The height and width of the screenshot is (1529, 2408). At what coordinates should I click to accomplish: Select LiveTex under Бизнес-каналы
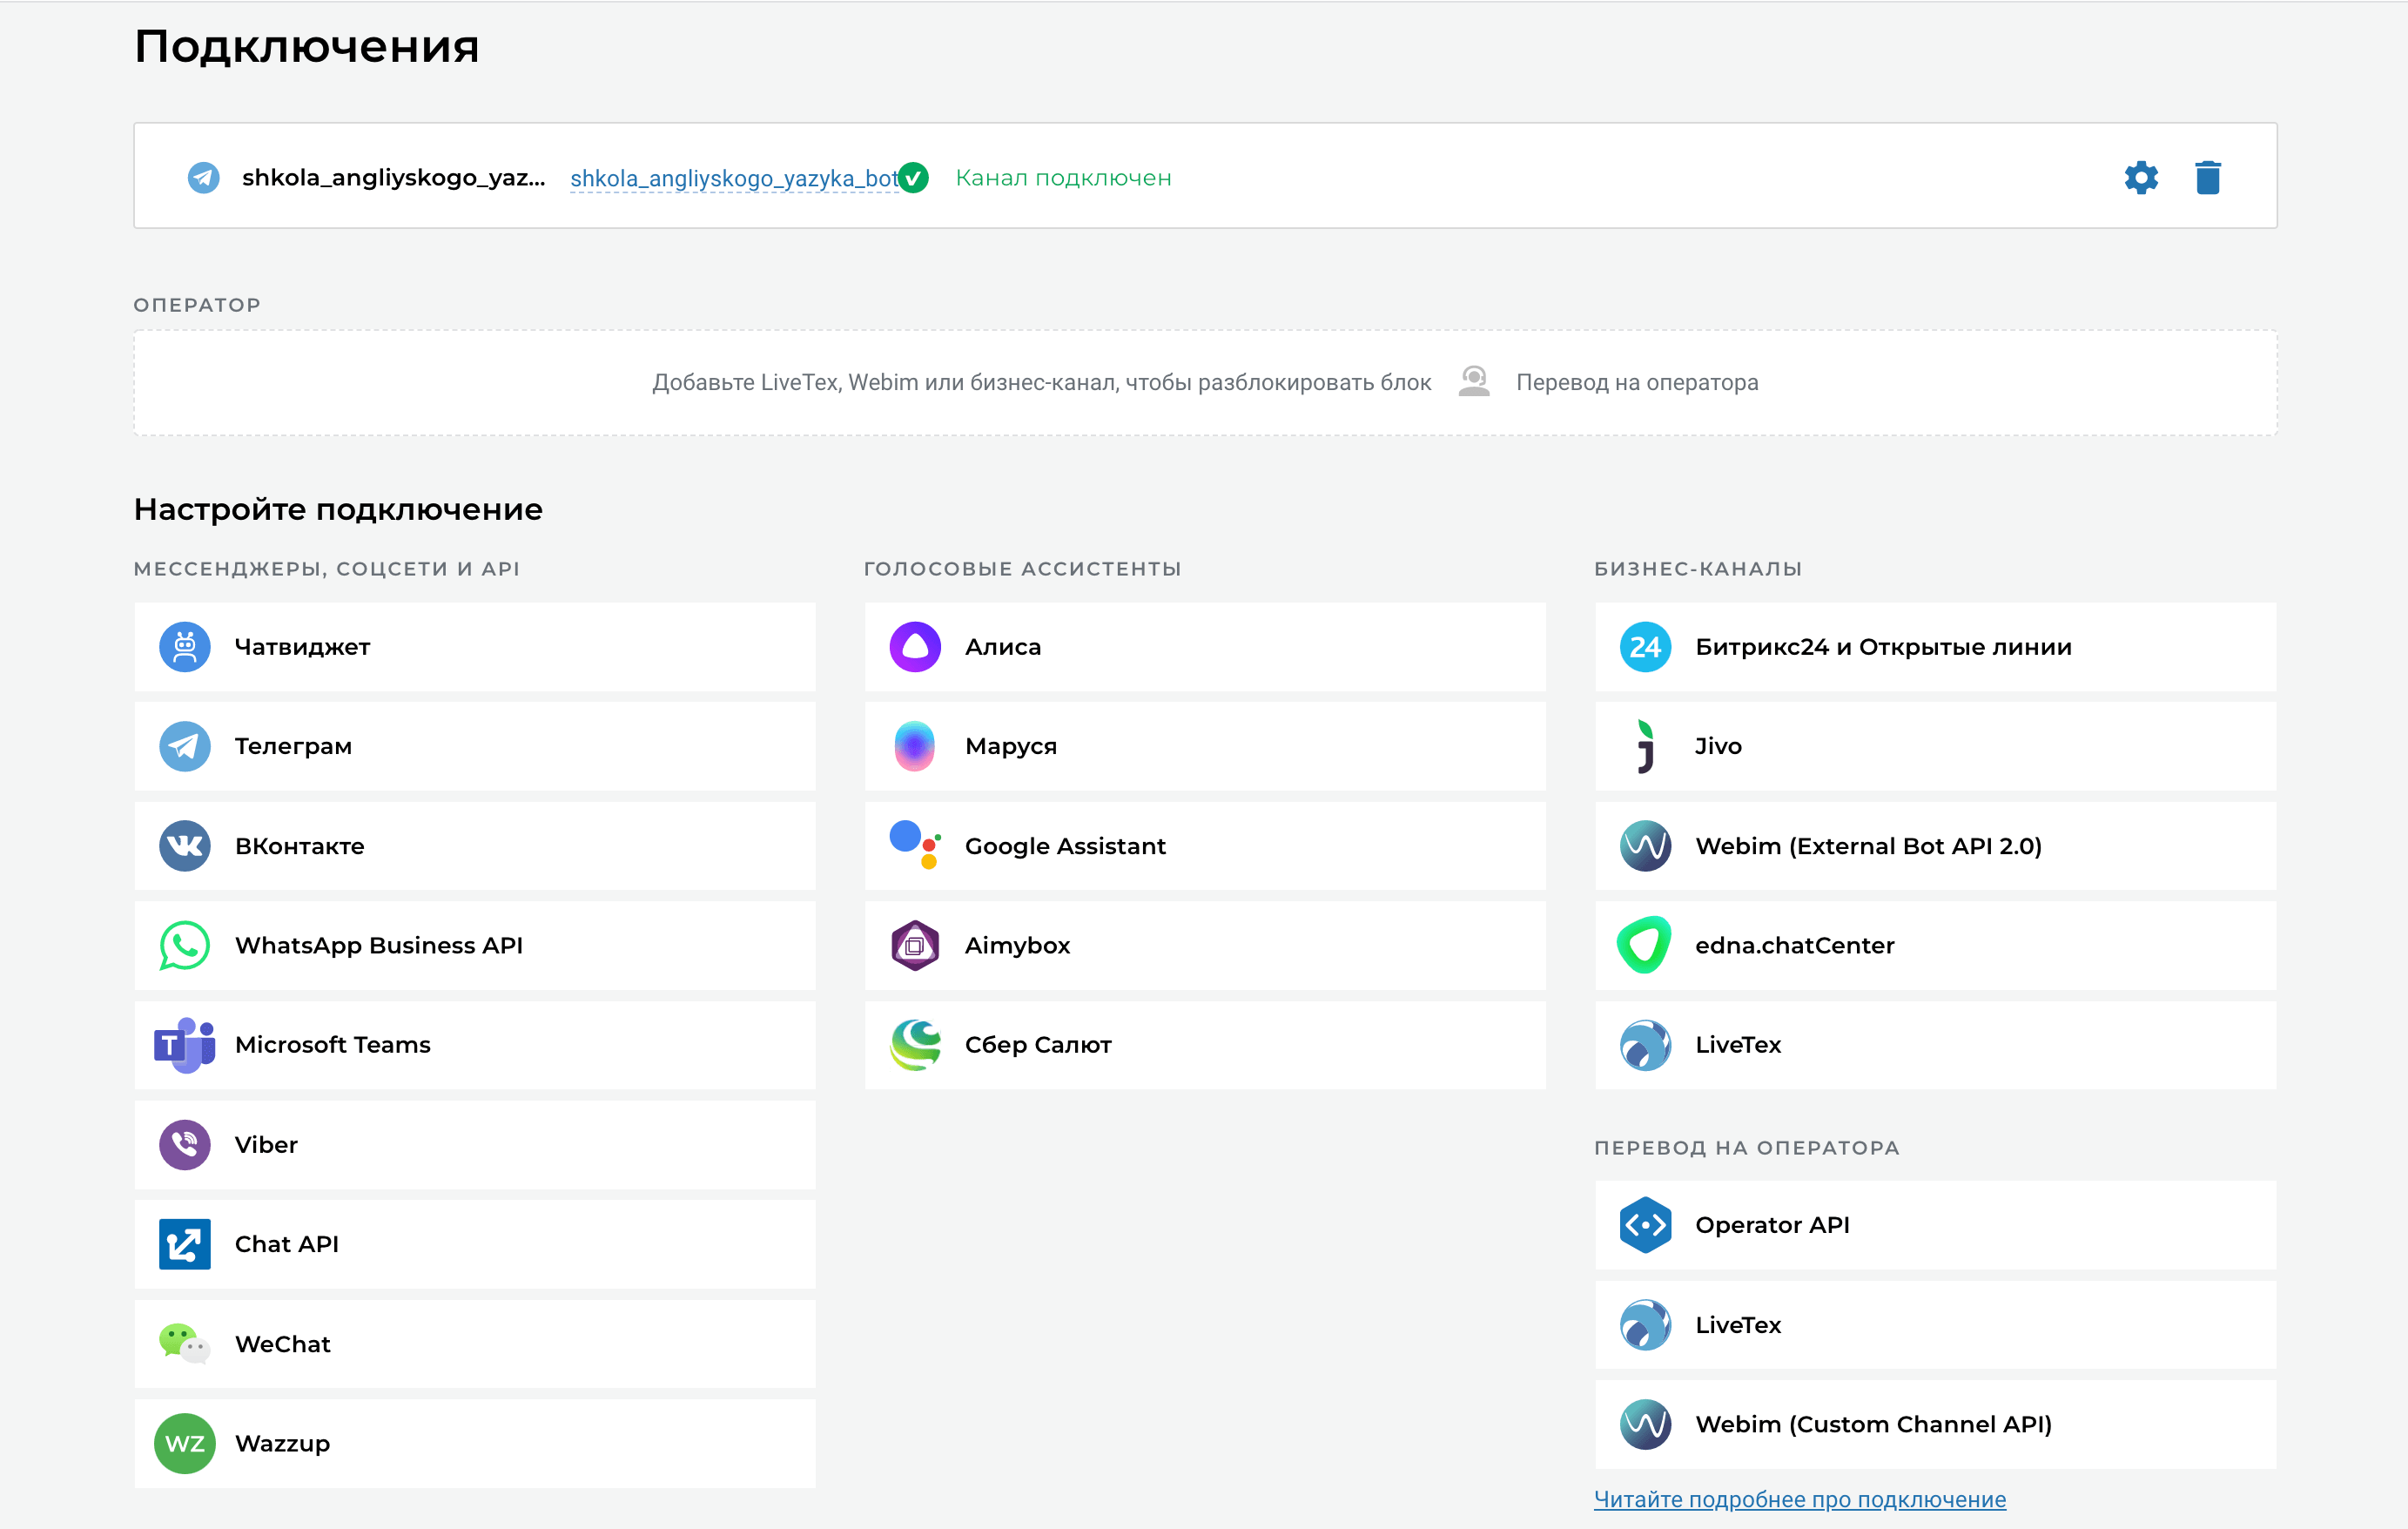[x=1935, y=1045]
